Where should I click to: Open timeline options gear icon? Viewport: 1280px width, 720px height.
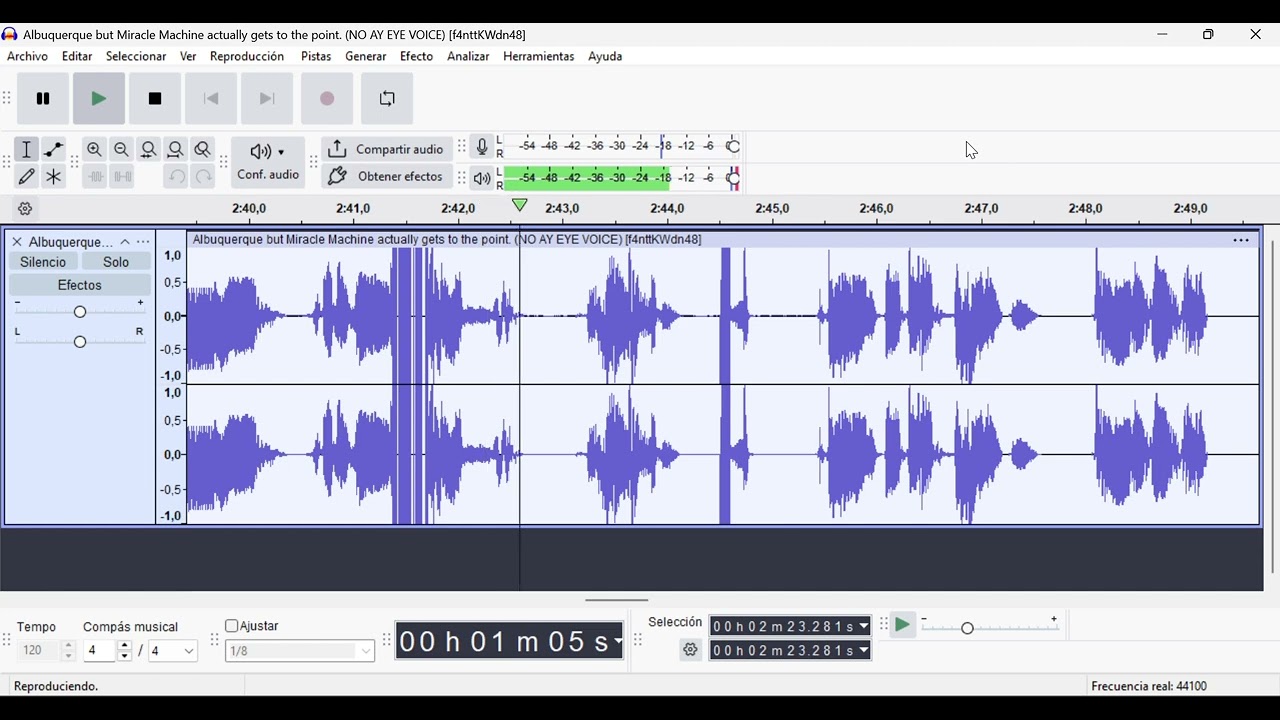26,210
